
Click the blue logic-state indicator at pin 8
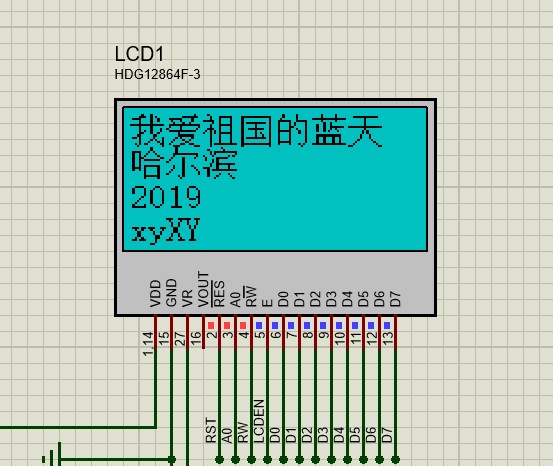point(307,325)
